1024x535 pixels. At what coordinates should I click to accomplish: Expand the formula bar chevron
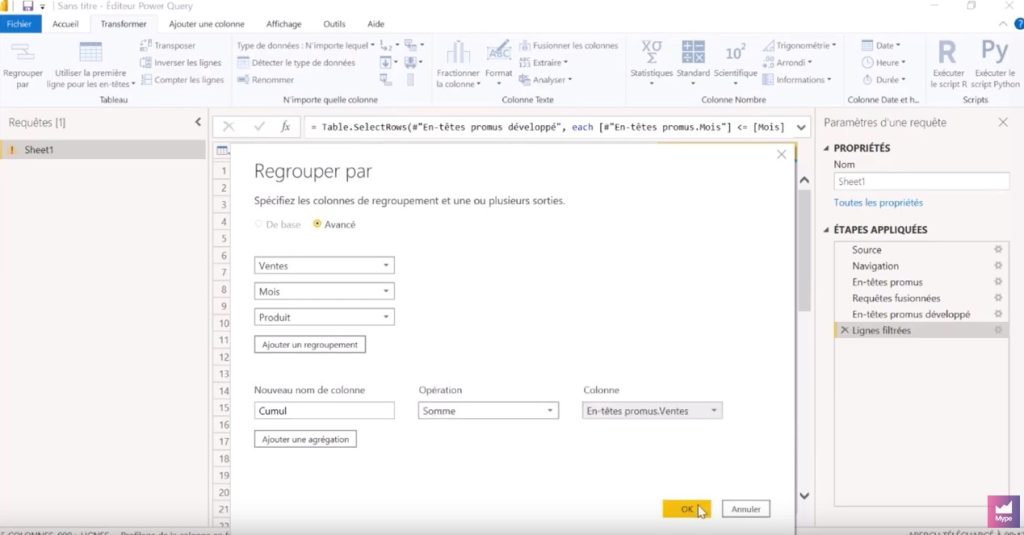(801, 127)
